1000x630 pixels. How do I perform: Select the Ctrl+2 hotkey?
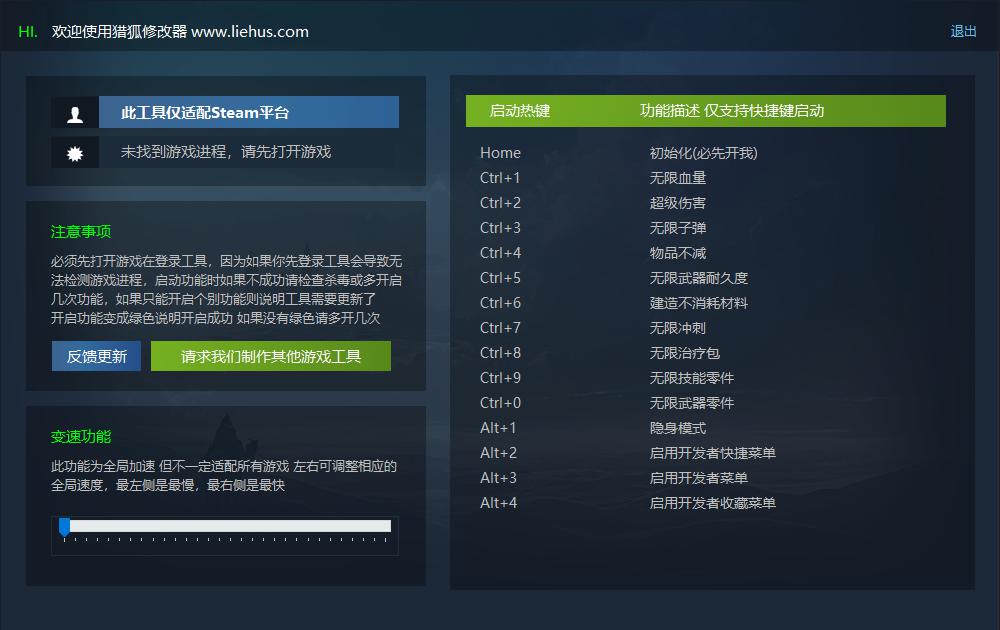coord(500,203)
